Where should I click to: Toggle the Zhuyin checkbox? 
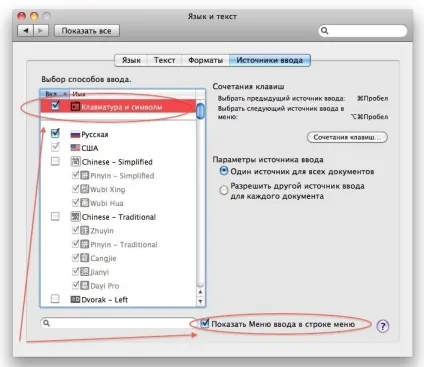76,230
